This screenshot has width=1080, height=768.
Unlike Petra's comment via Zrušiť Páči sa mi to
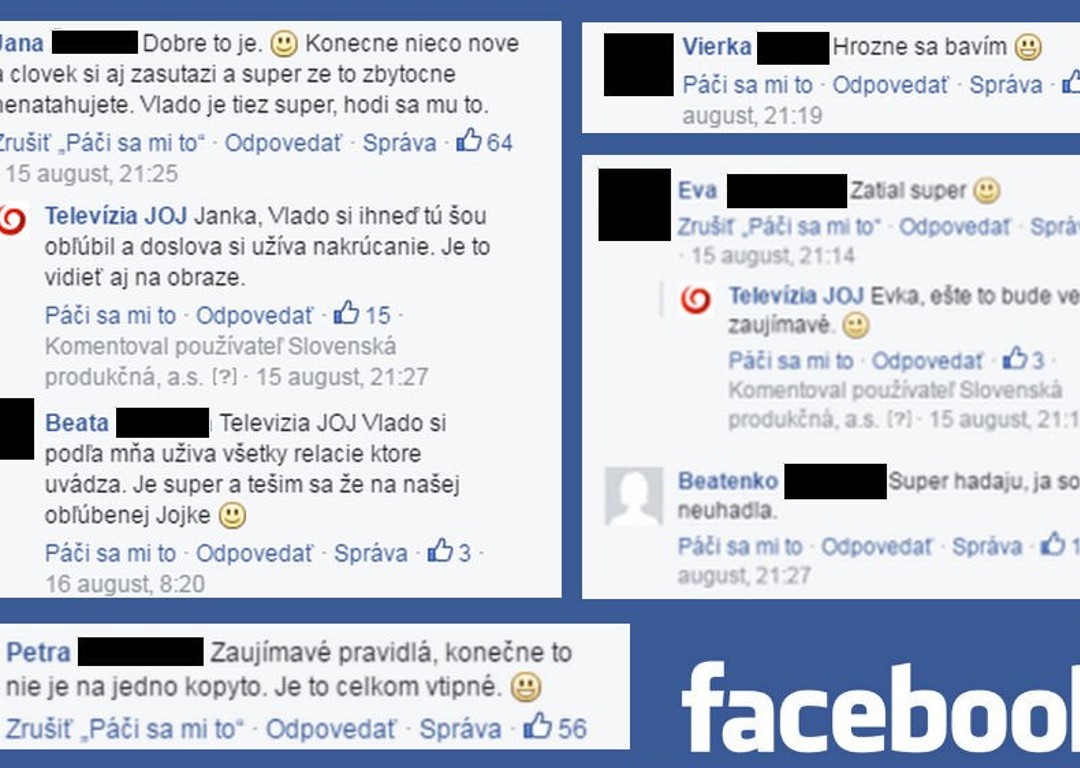tap(125, 729)
